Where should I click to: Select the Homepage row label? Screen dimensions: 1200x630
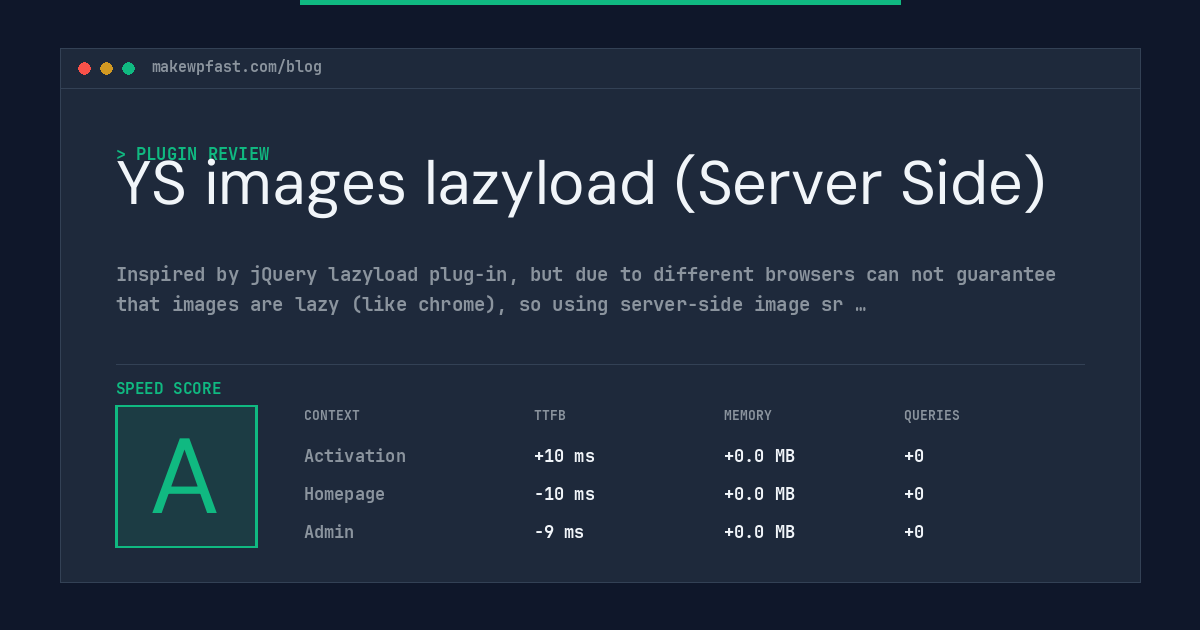(x=344, y=494)
